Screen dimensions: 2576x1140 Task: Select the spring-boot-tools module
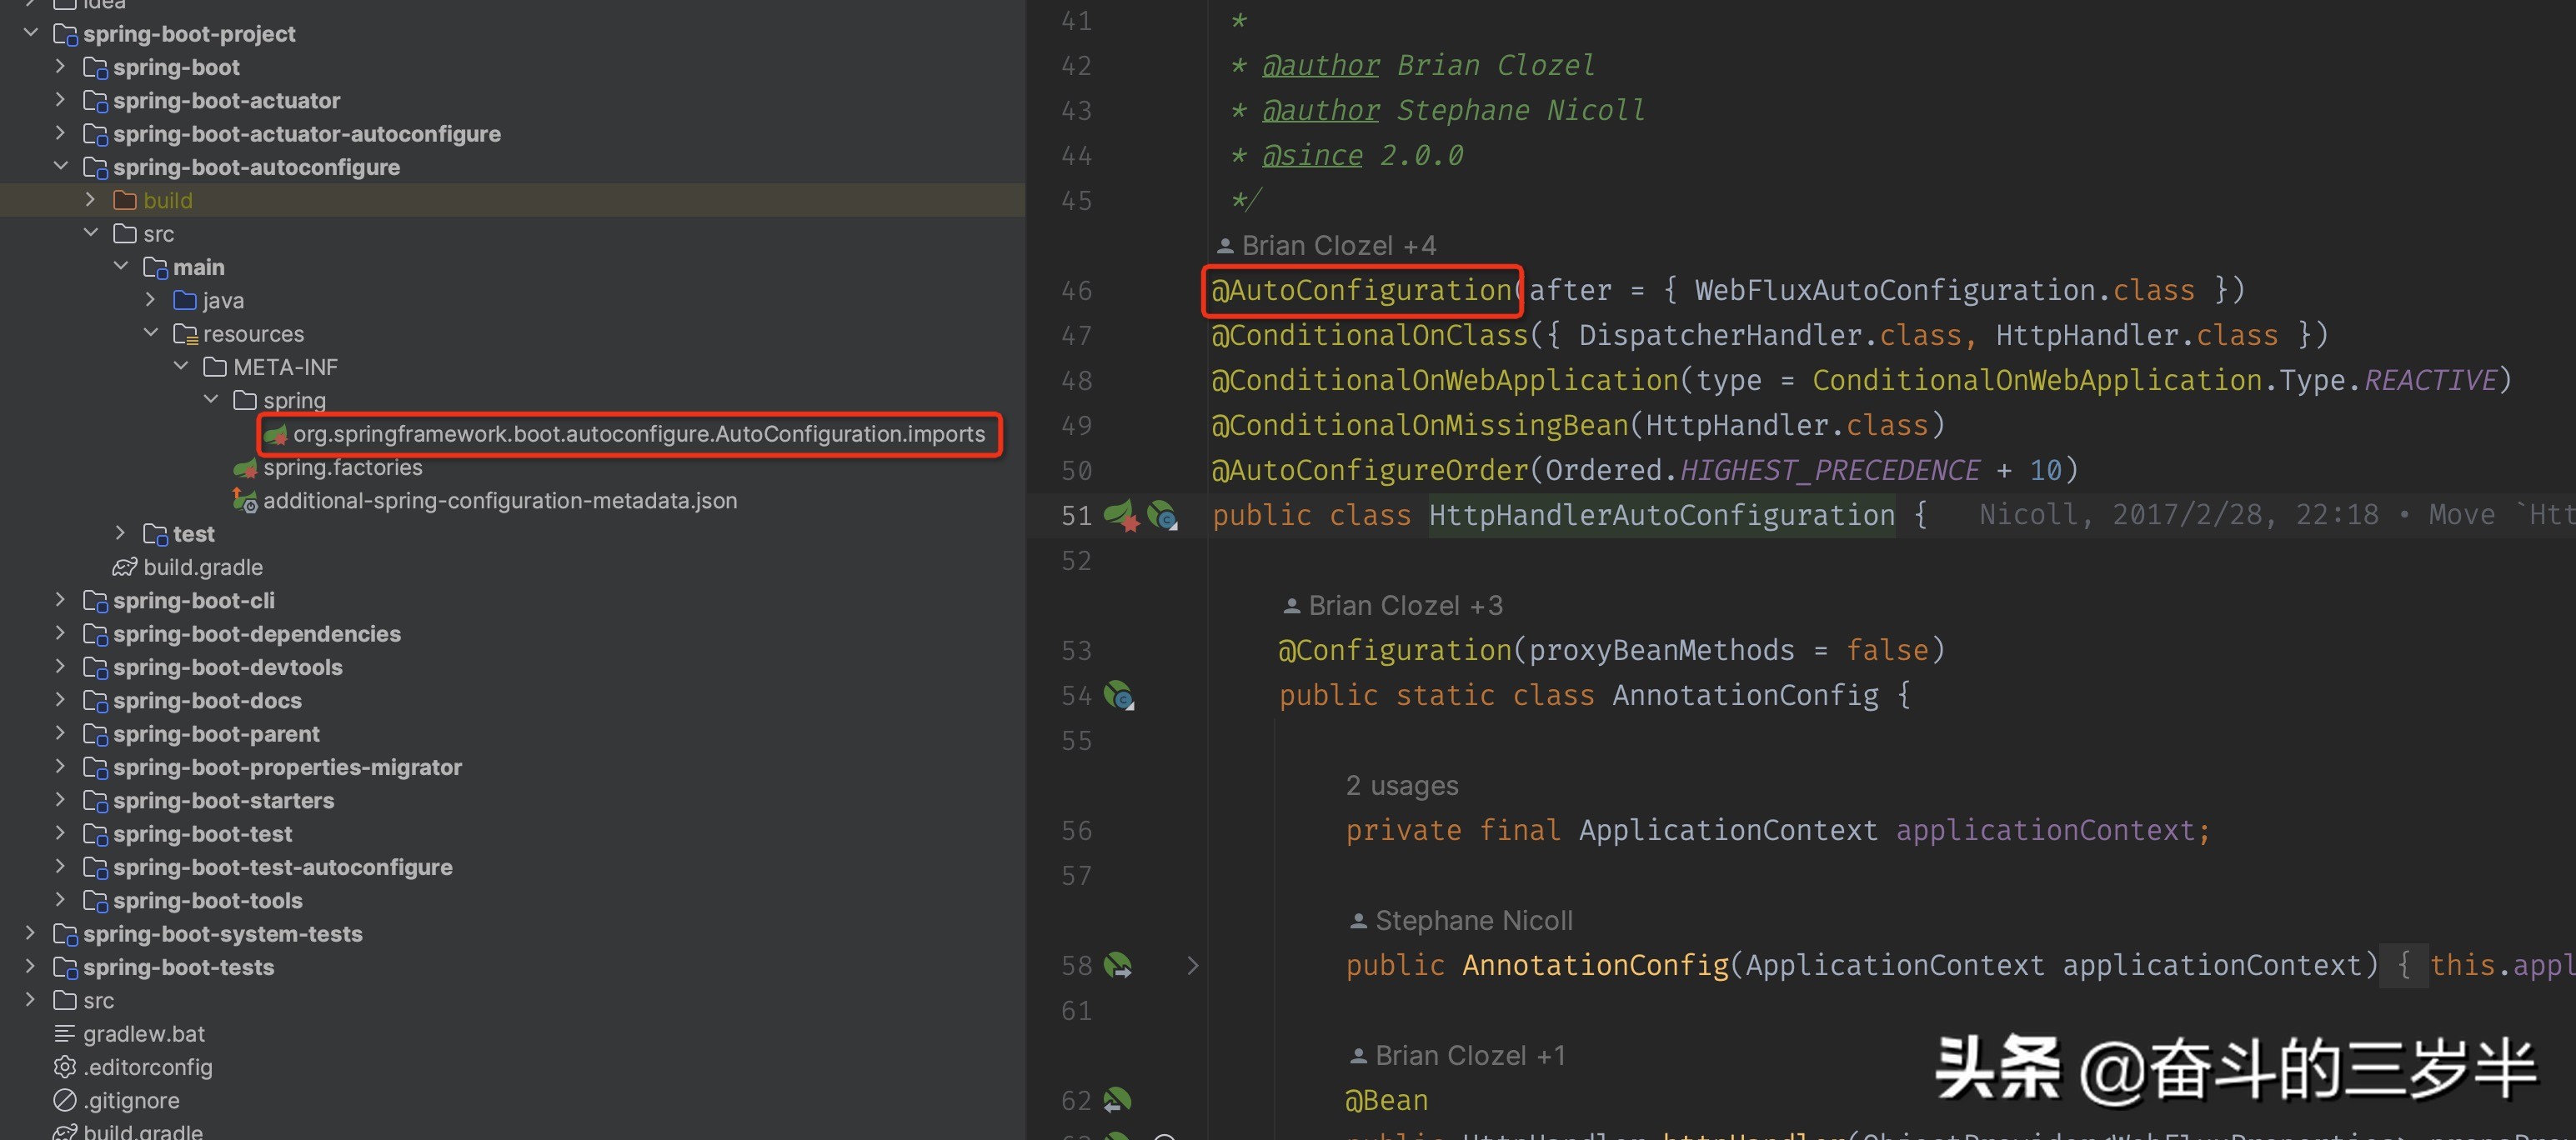(208, 900)
